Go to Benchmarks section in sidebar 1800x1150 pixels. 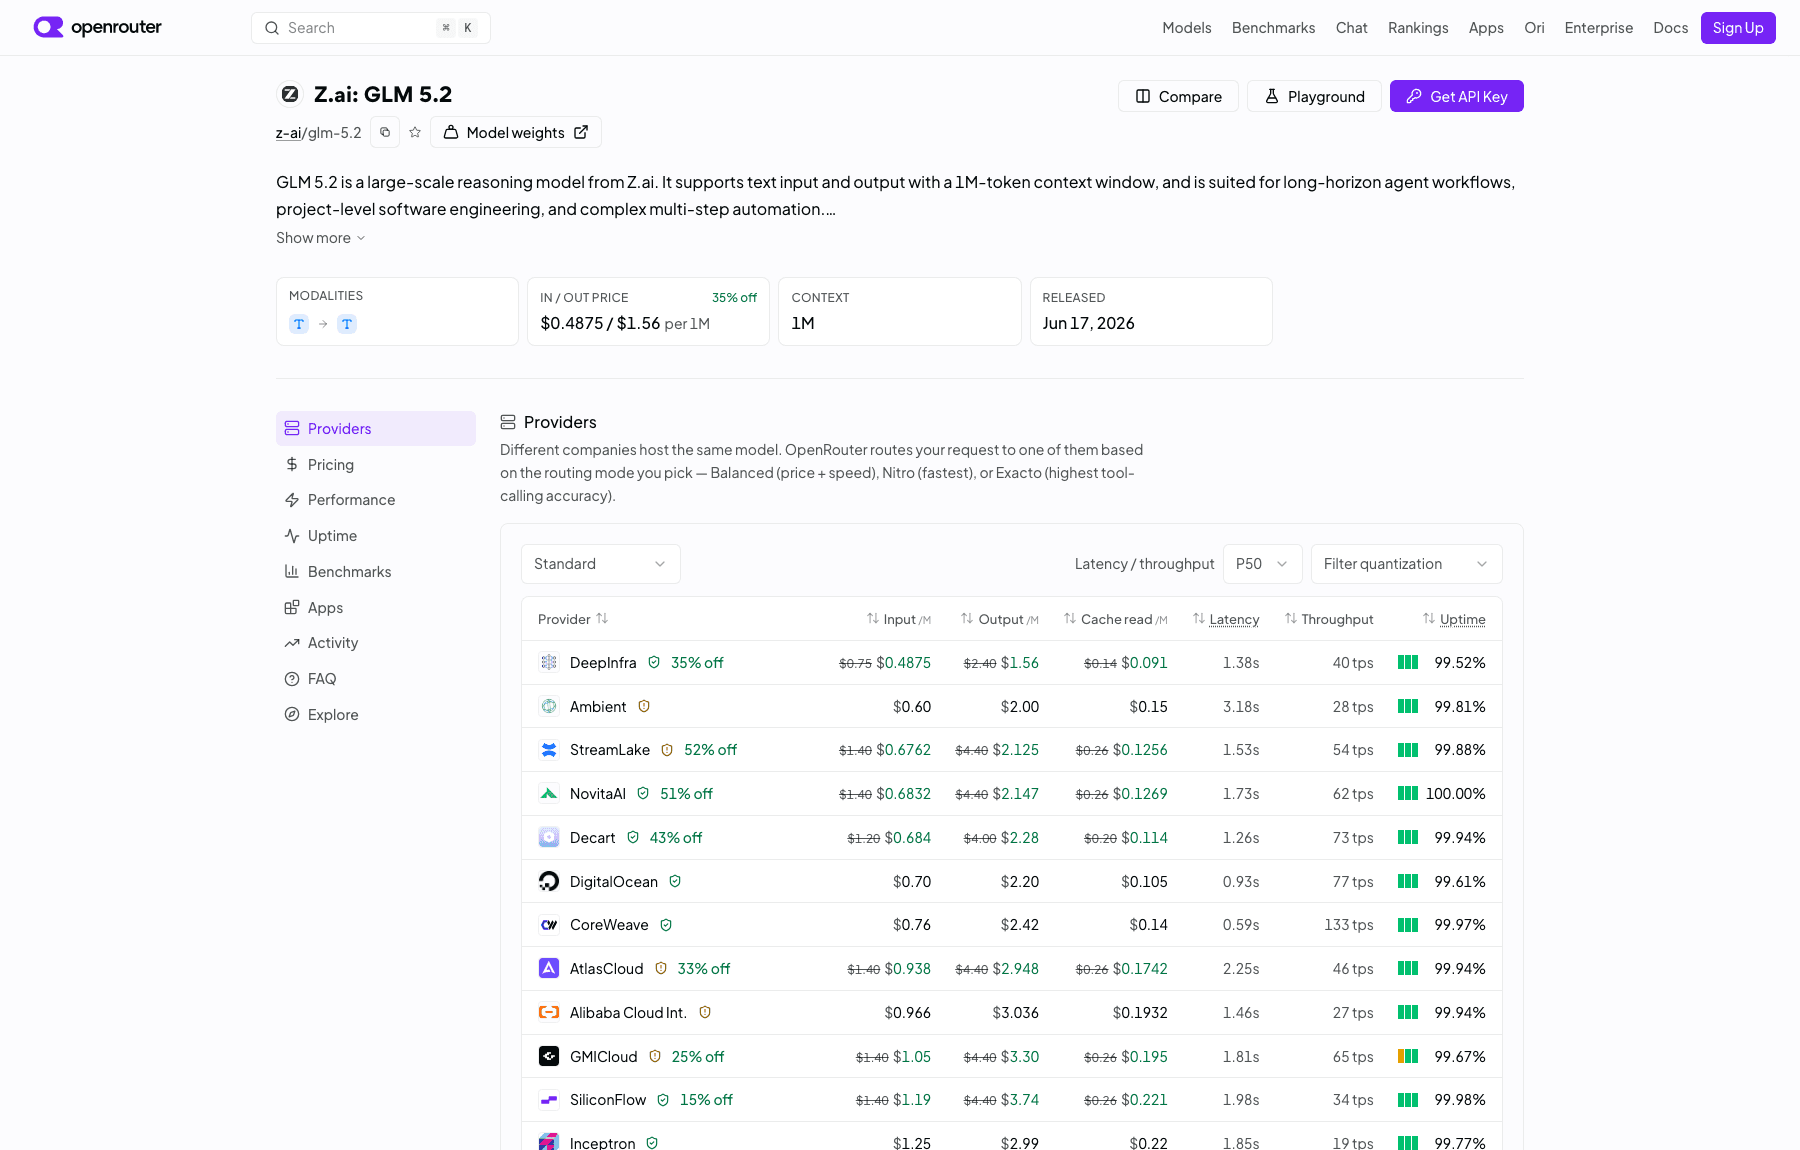[376, 572]
